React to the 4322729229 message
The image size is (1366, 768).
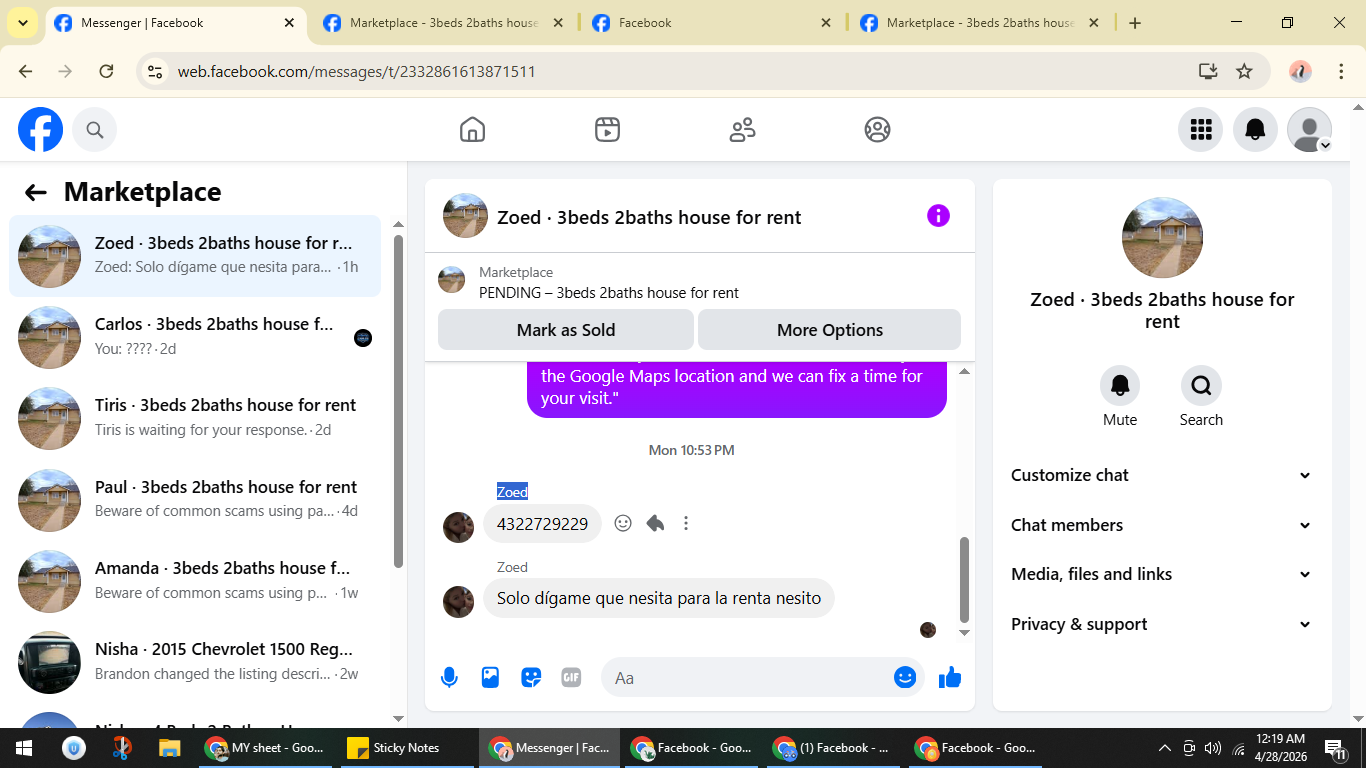tap(623, 523)
